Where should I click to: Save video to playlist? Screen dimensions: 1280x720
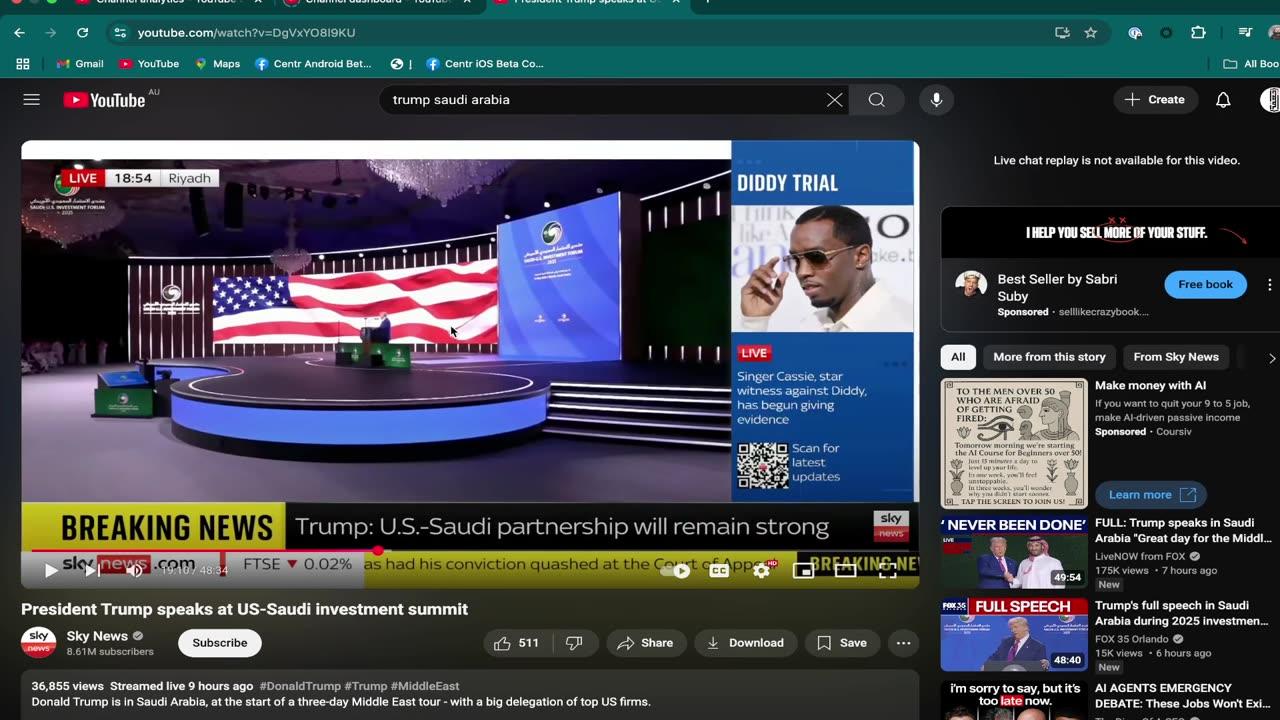point(842,643)
